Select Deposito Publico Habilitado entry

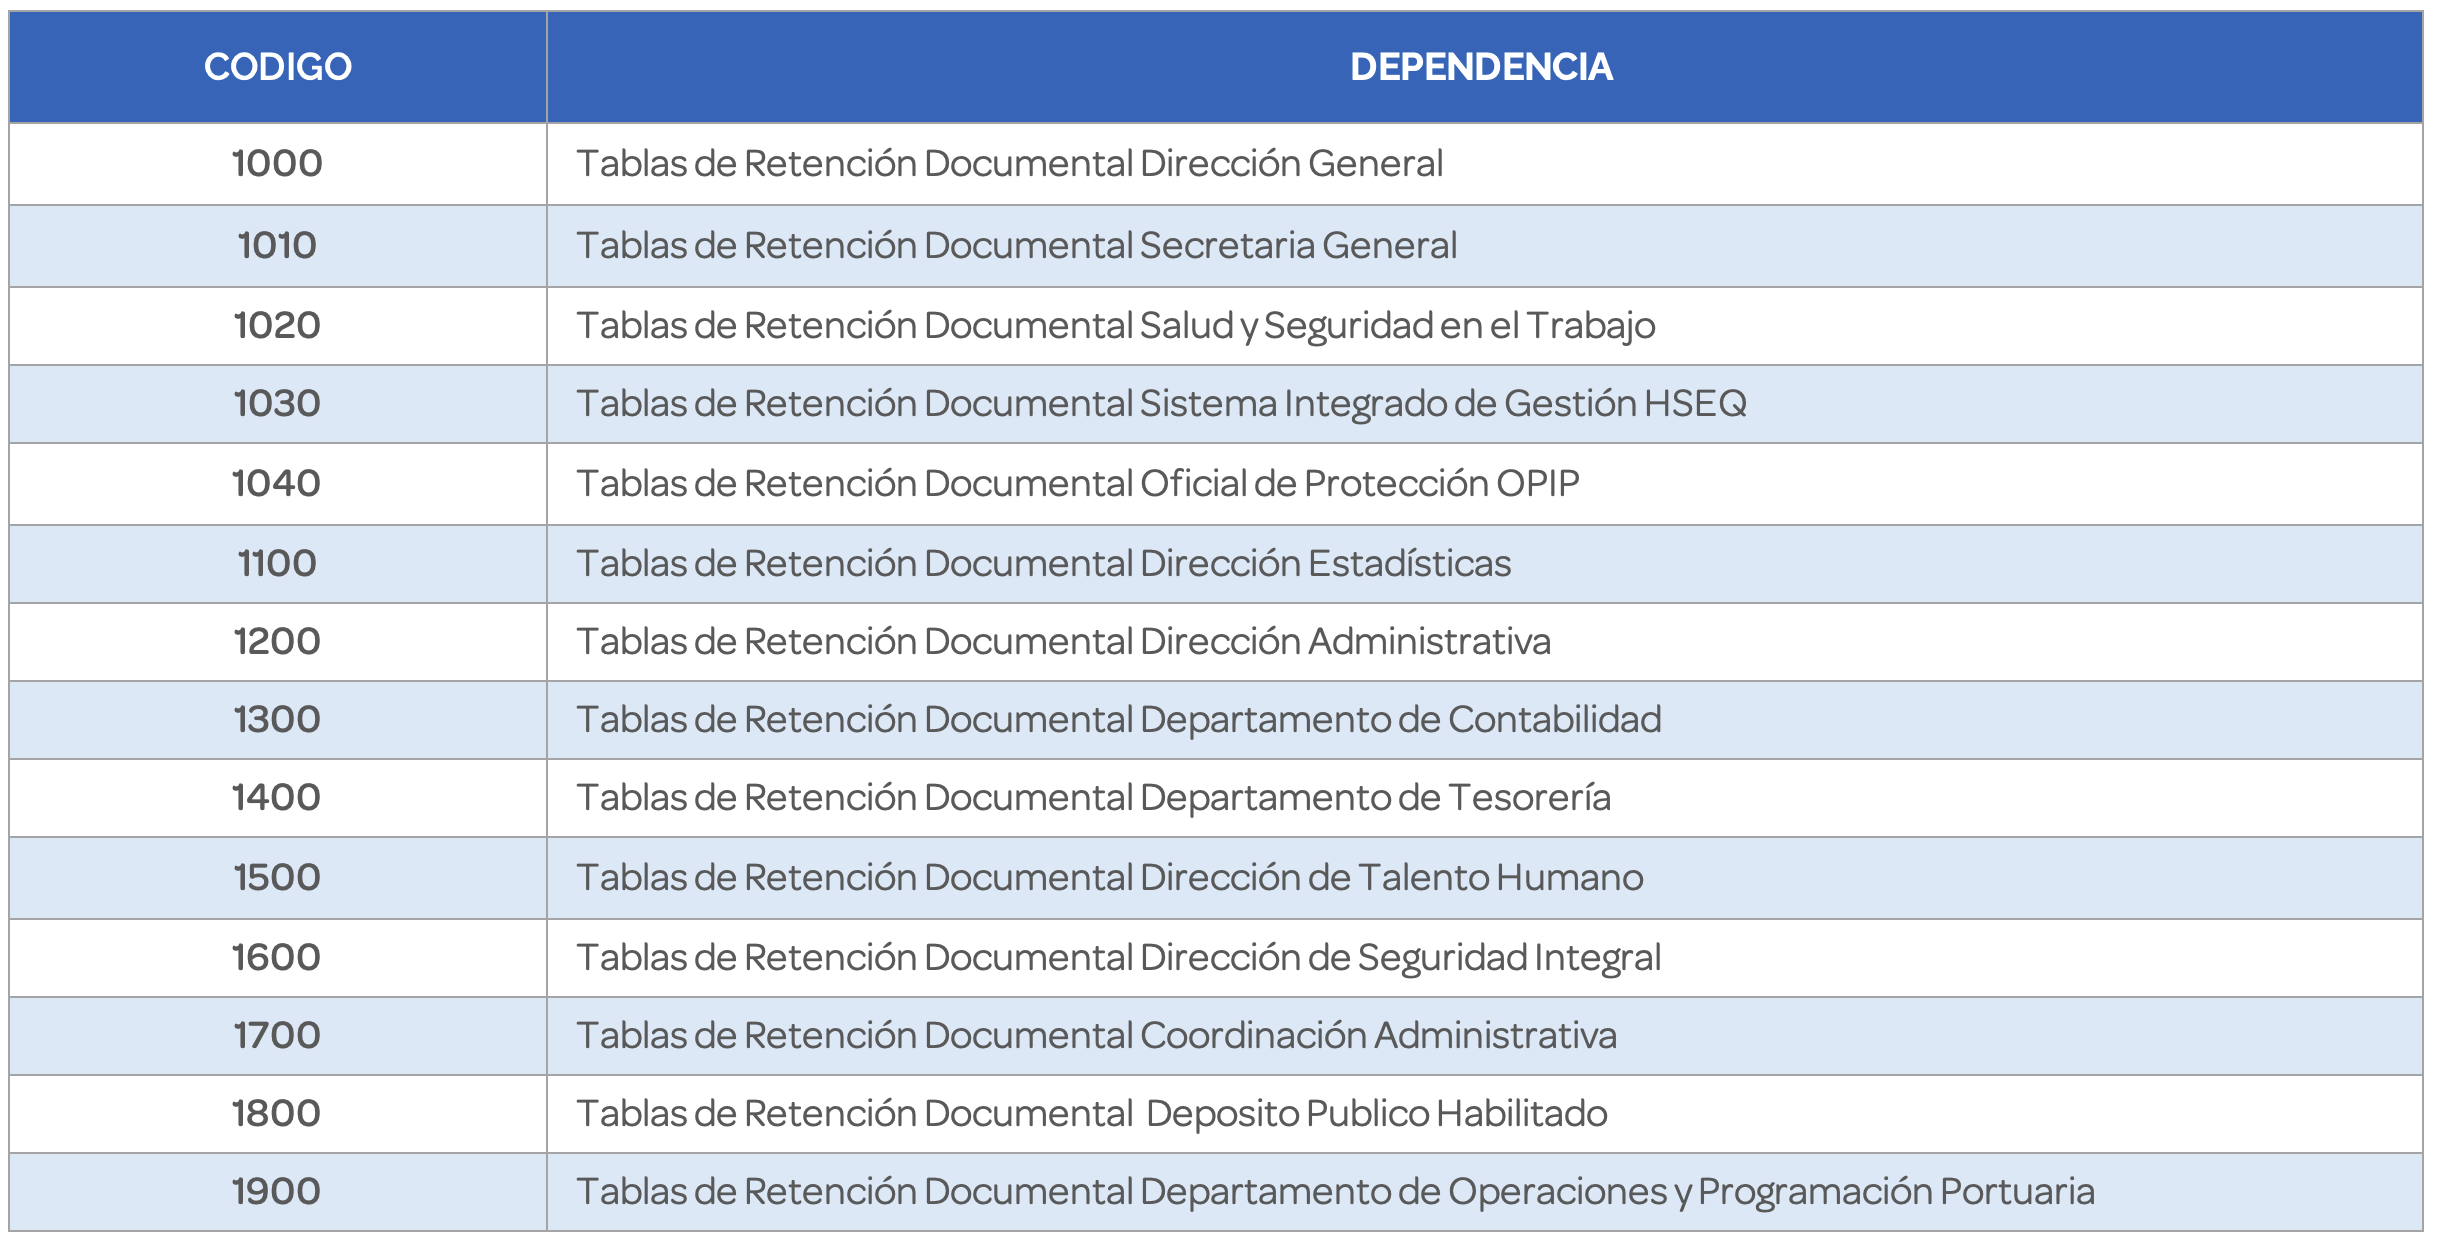1092,1114
